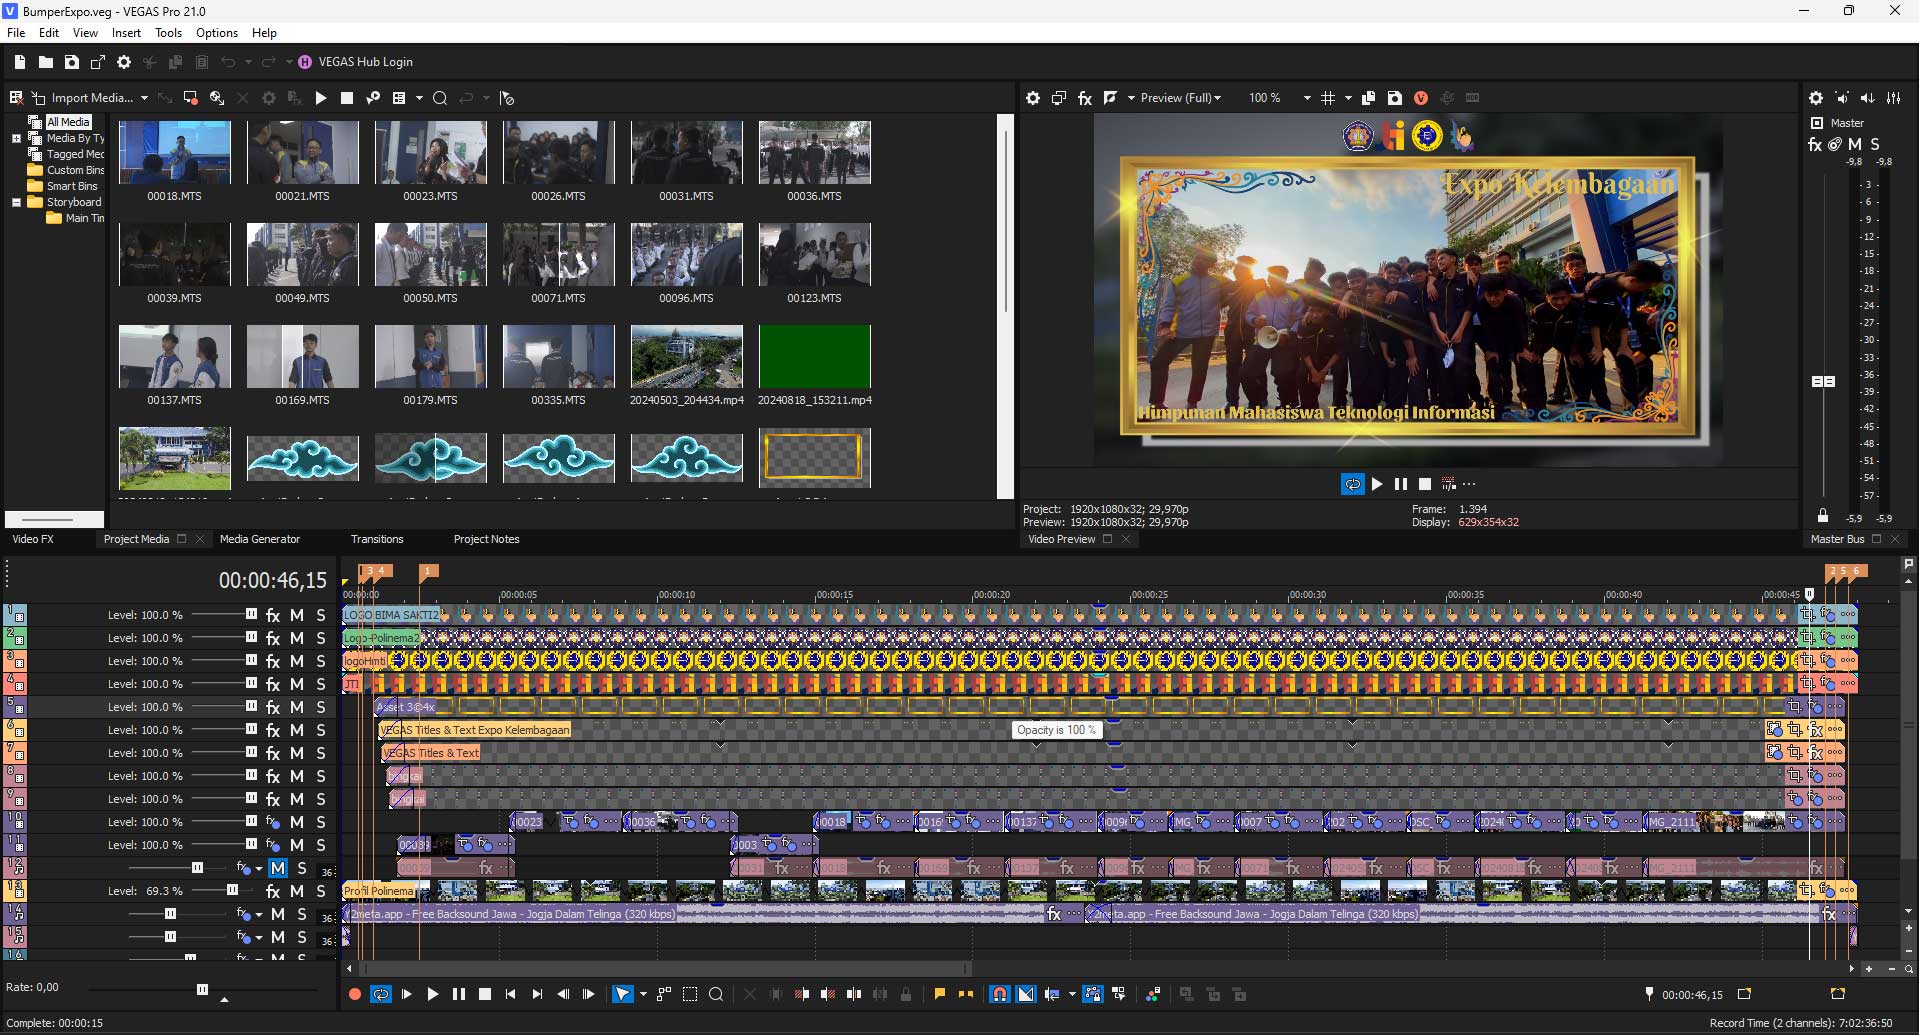Mute the Master bus
This screenshot has width=1919, height=1035.
1855,144
